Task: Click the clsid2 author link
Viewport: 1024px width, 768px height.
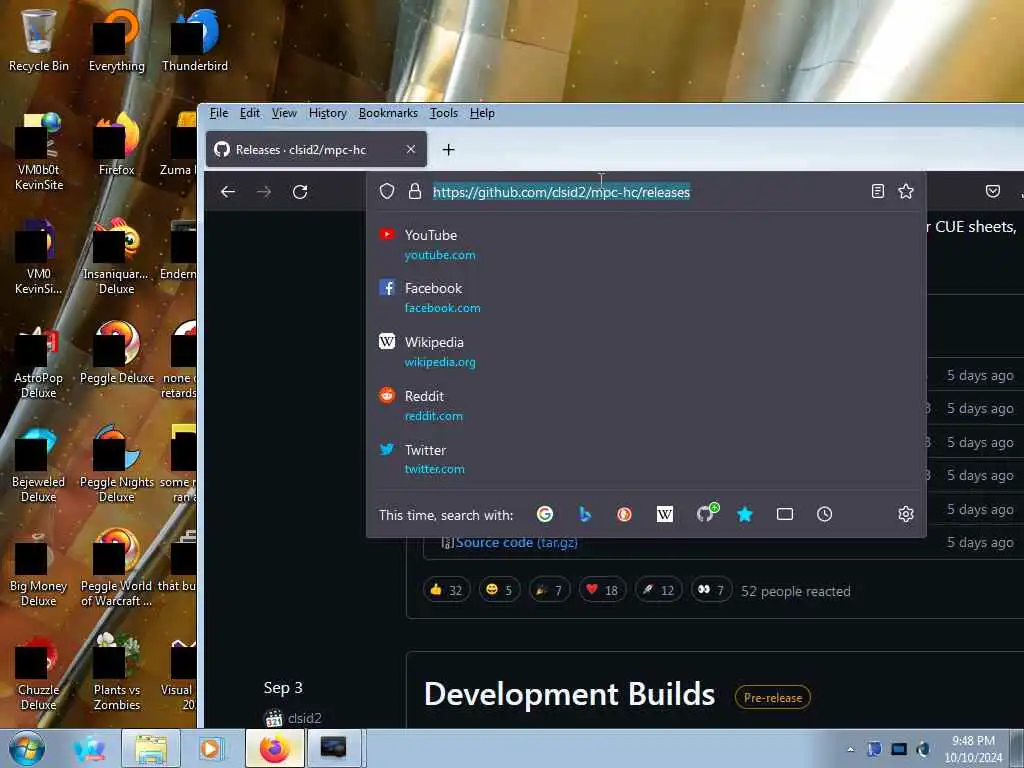Action: (304, 718)
